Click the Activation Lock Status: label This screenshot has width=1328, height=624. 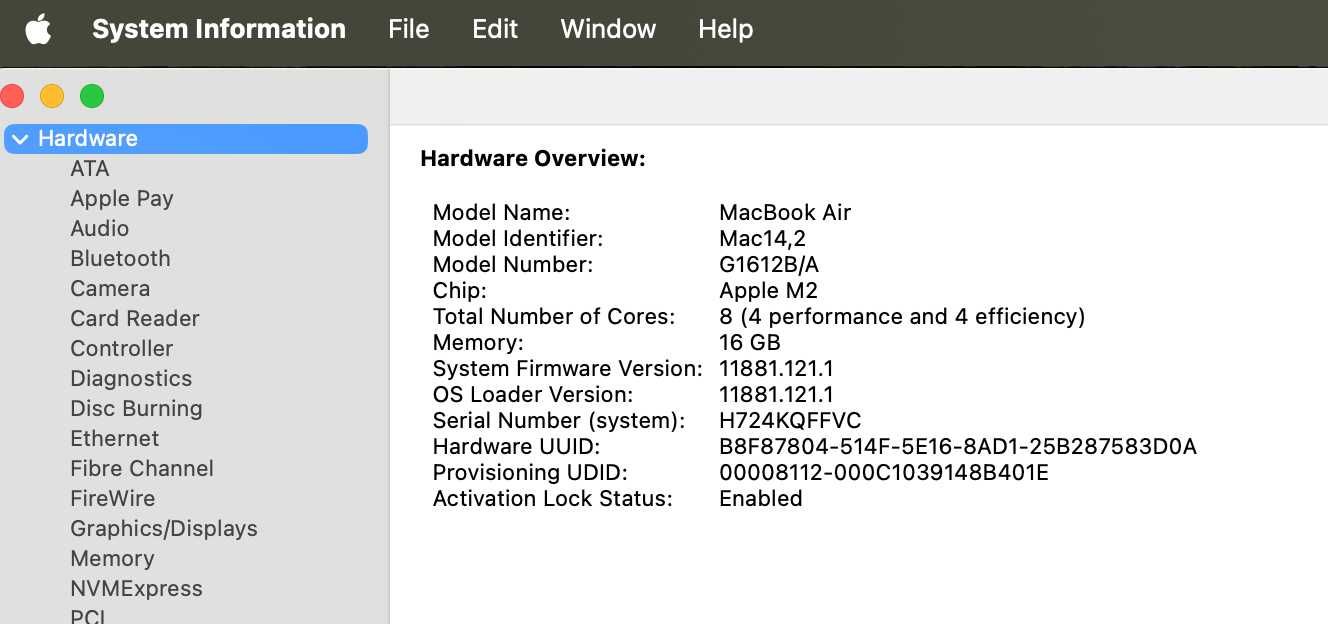(553, 498)
